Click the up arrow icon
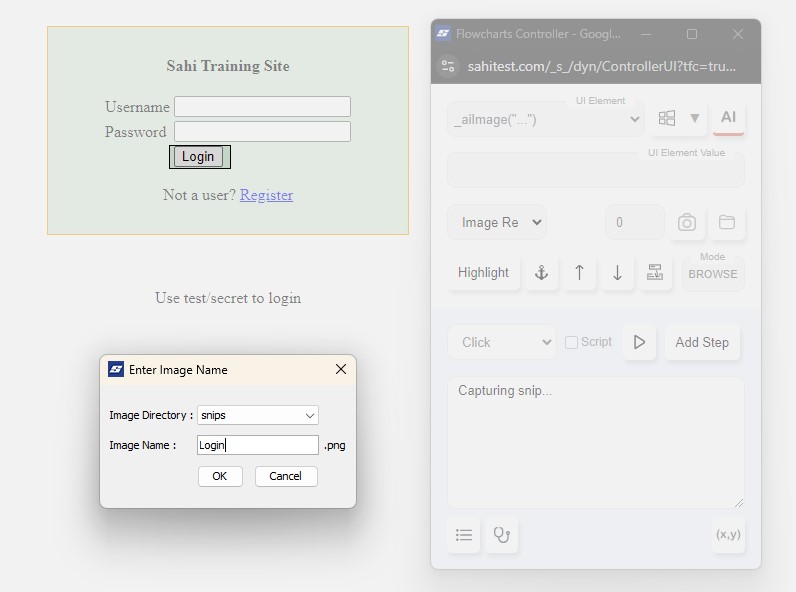The height and width of the screenshot is (592, 796). (579, 273)
